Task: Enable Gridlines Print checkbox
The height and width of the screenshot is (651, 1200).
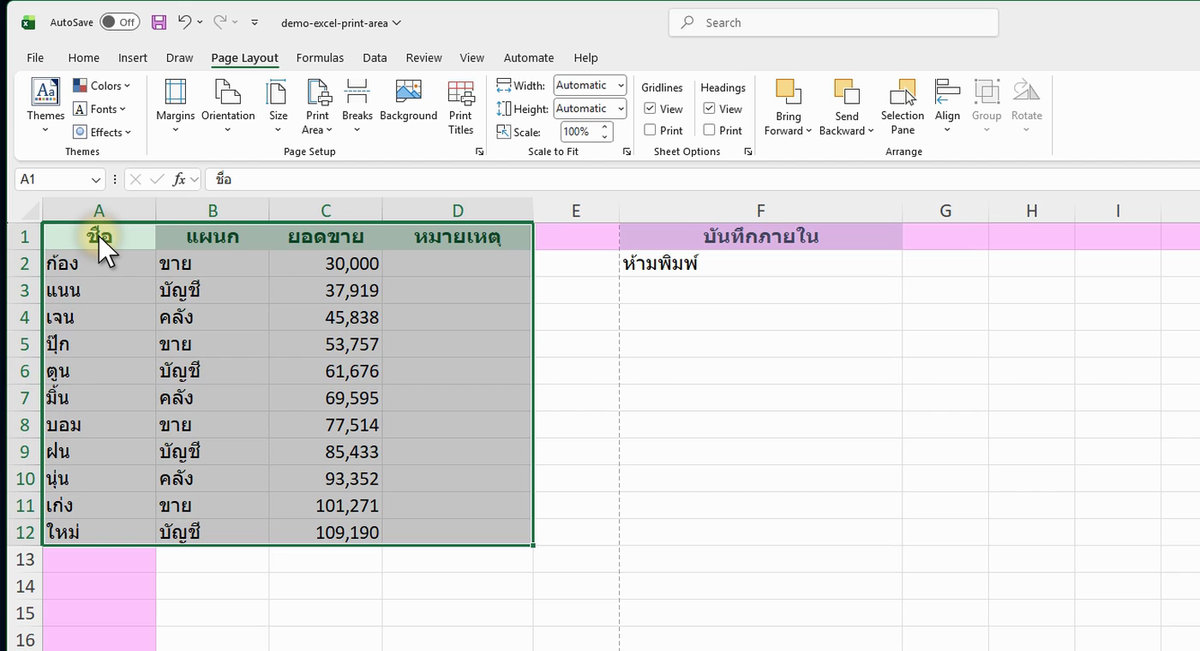Action: [x=650, y=130]
